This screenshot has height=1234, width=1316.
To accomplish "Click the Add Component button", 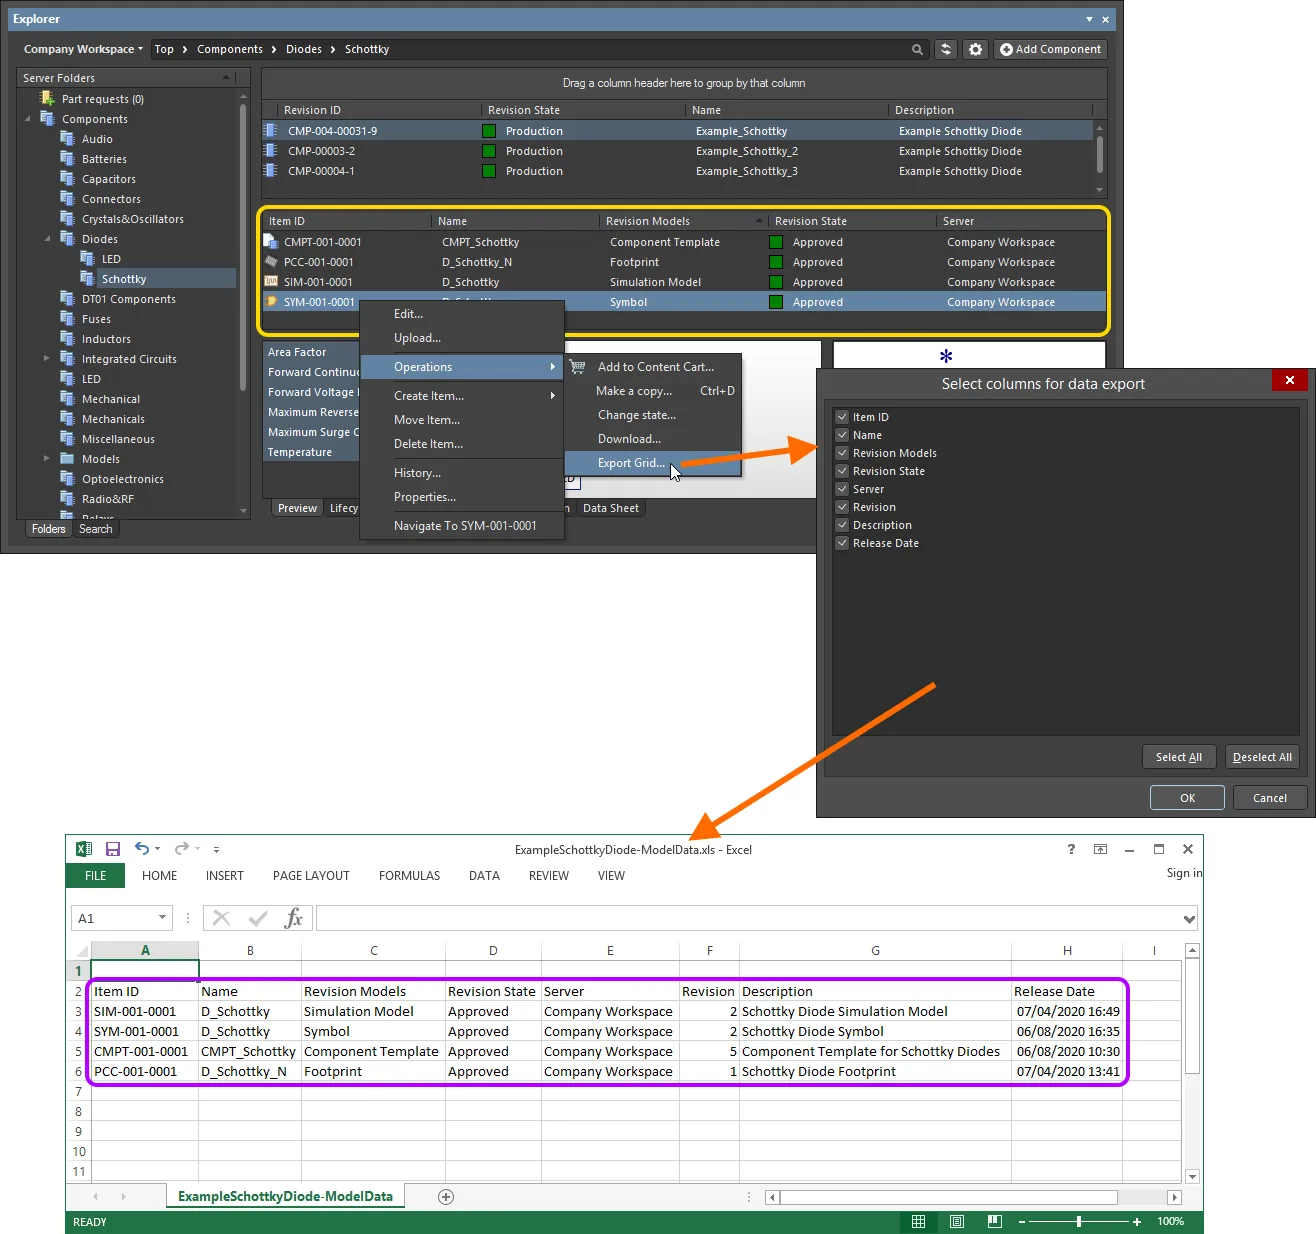I will 1050,49.
